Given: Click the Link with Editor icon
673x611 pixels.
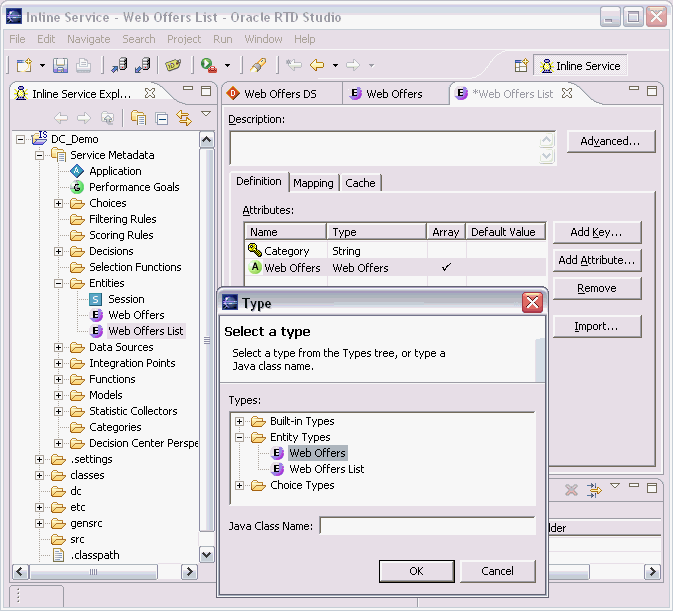Looking at the screenshot, I should point(184,118).
